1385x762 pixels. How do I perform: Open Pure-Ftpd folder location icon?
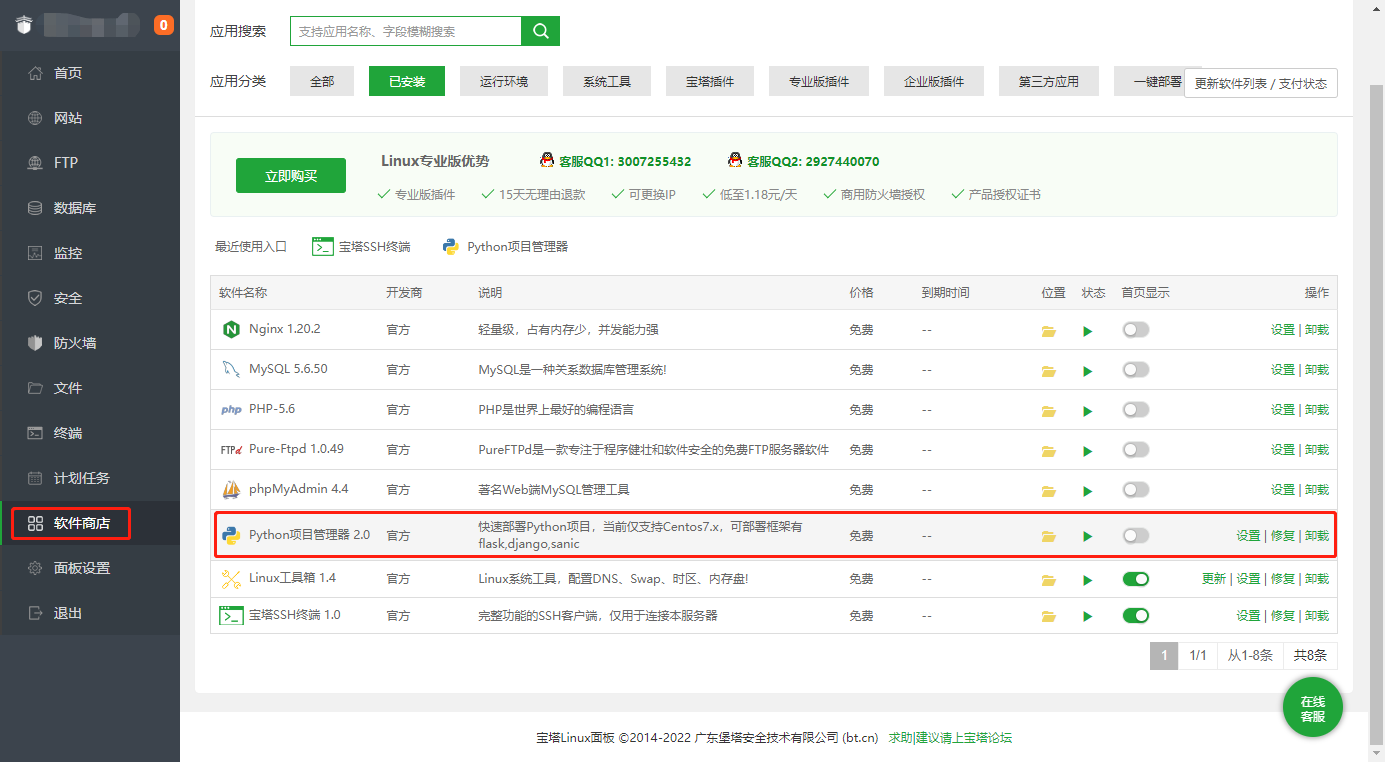(x=1048, y=451)
